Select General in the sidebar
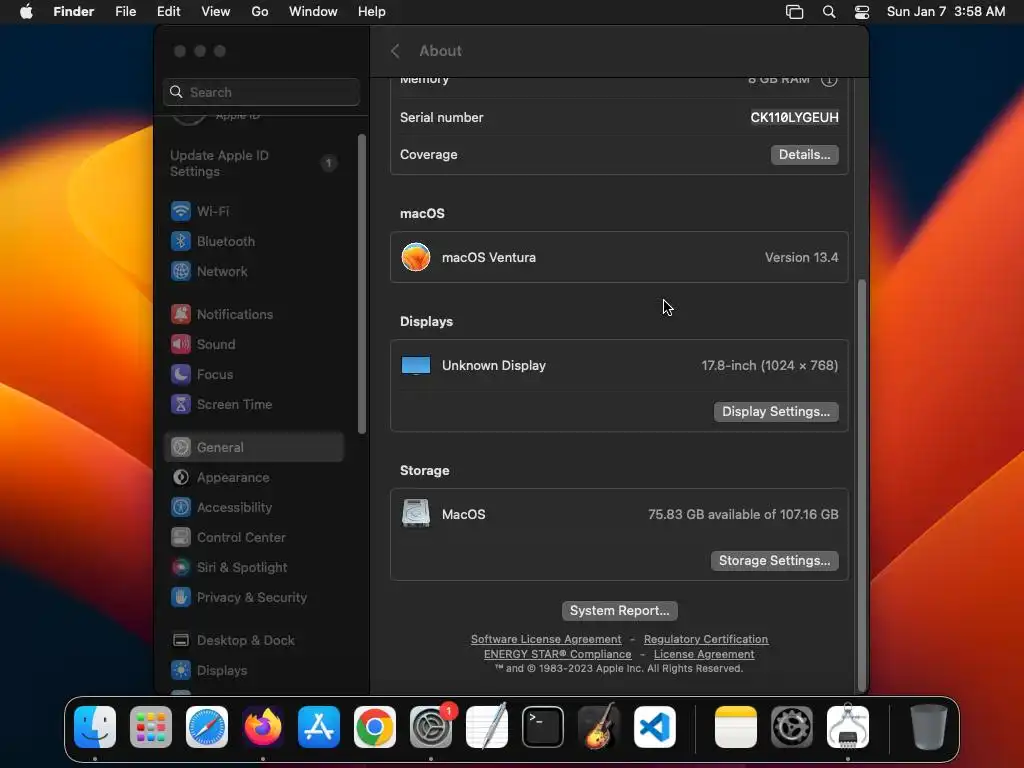Viewport: 1024px width, 768px height. click(254, 447)
